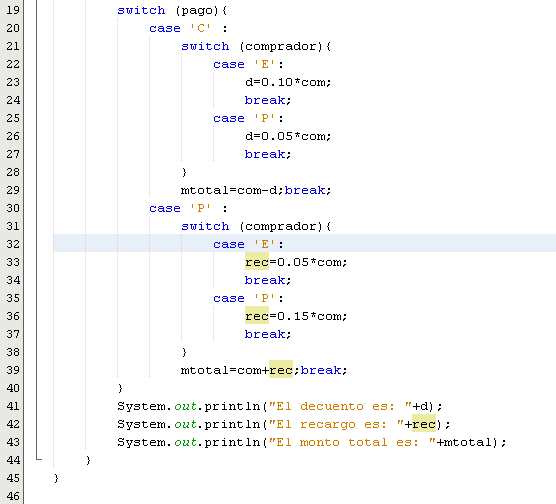Click line number 41 in the gutter
The width and height of the screenshot is (556, 504).
[x=13, y=406]
